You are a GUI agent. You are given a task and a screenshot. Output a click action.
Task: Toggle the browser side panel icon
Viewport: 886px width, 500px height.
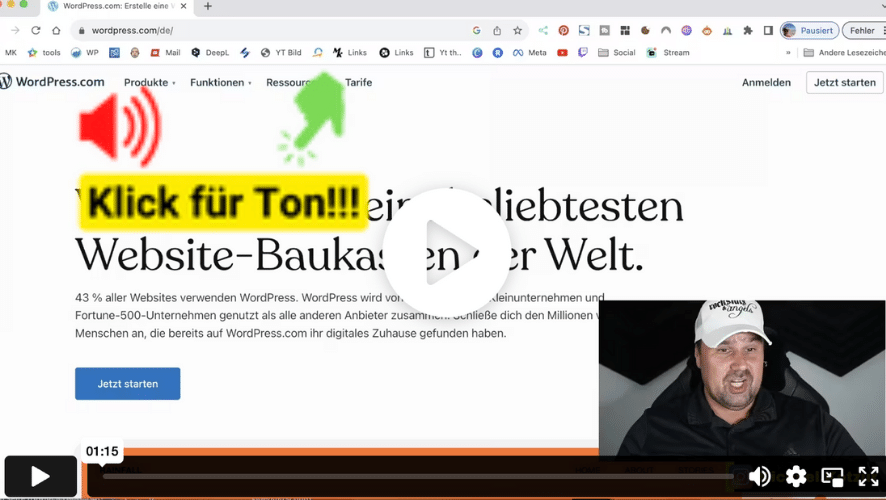click(x=768, y=31)
